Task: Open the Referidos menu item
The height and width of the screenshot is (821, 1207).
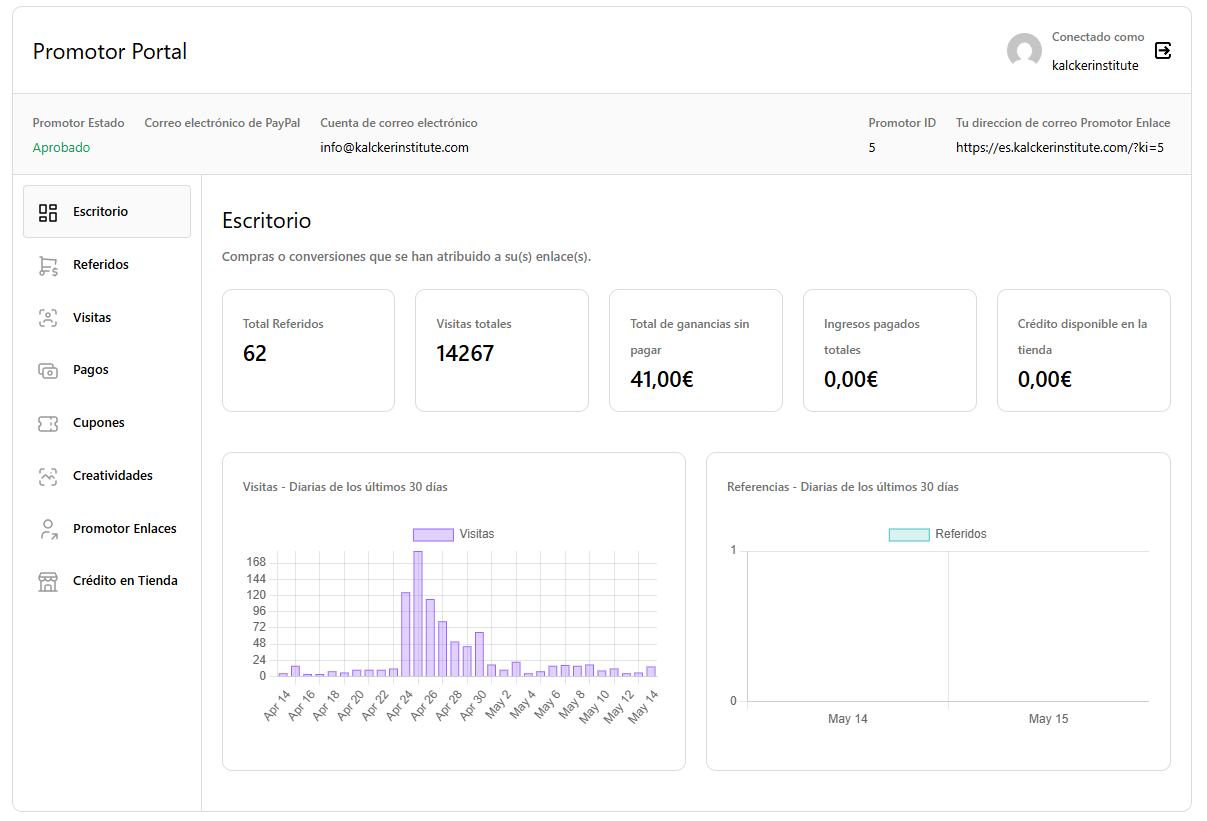Action: (x=101, y=265)
